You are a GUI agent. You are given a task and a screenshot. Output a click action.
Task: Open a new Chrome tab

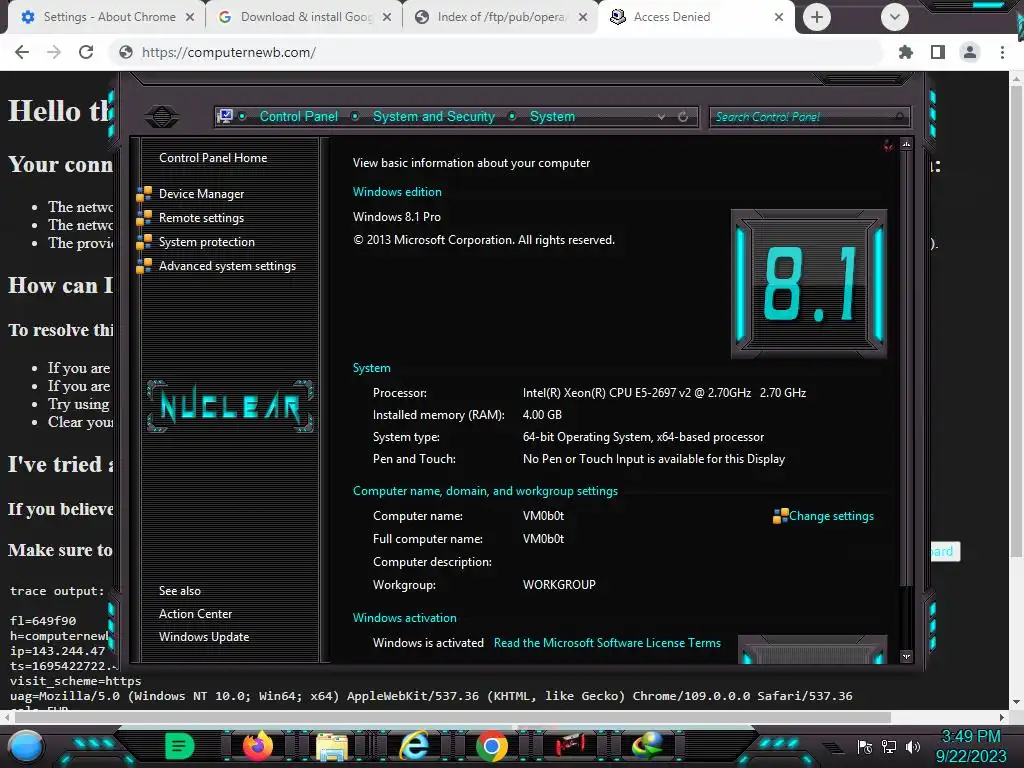click(x=817, y=17)
